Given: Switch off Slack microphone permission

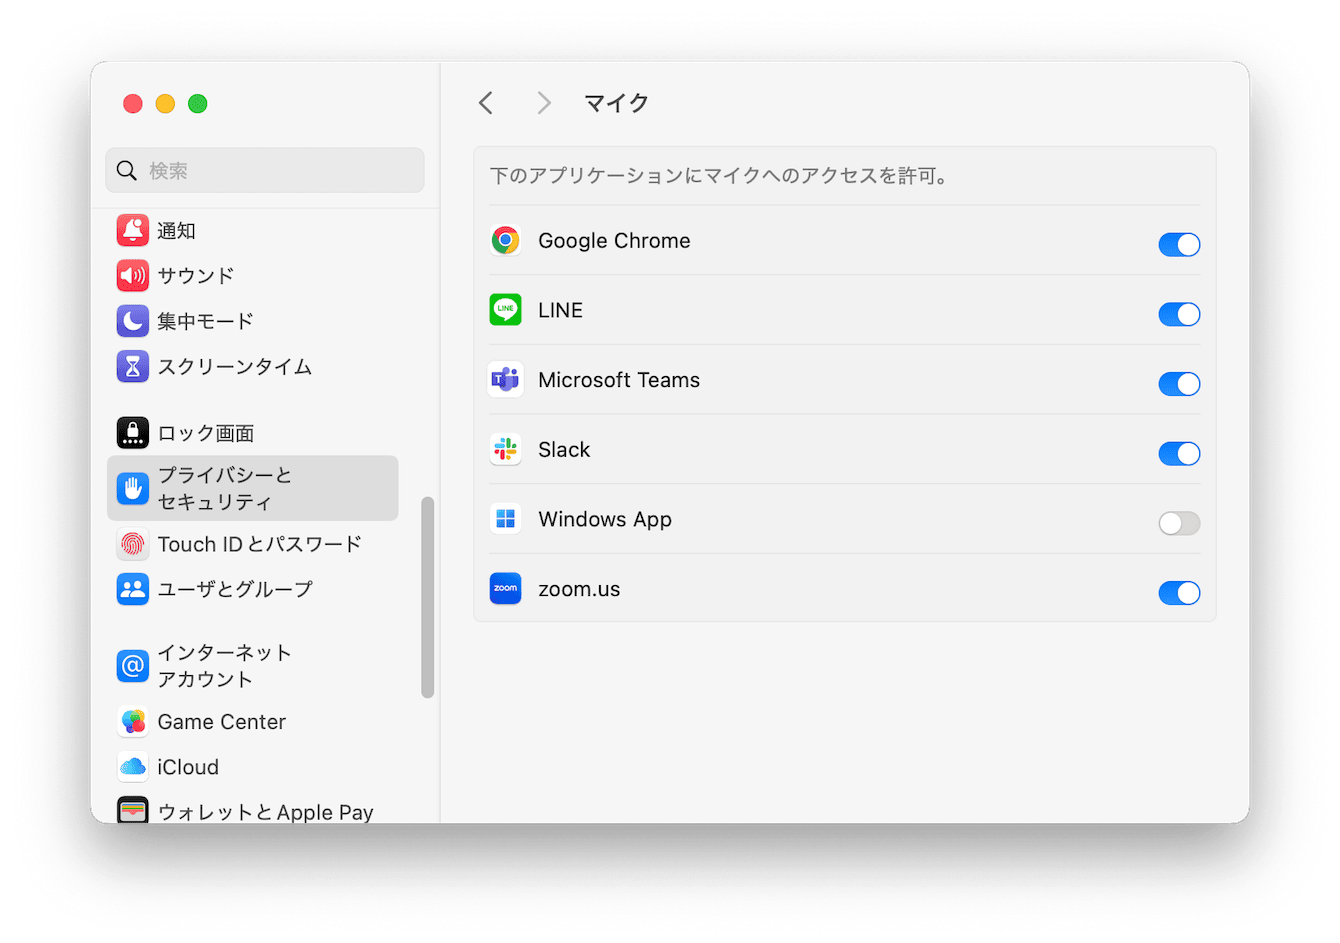Looking at the screenshot, I should coord(1179,453).
